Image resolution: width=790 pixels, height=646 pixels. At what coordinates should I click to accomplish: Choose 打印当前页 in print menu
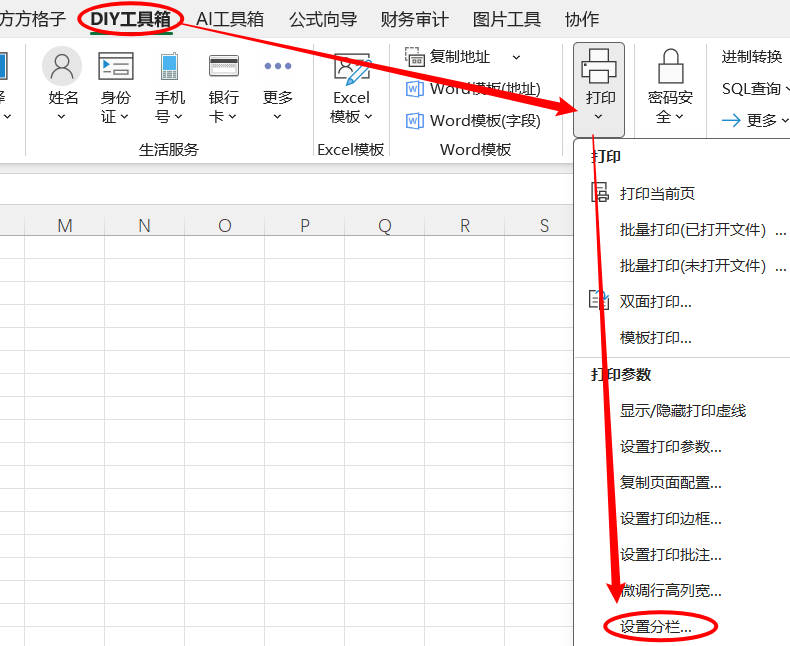coord(657,193)
